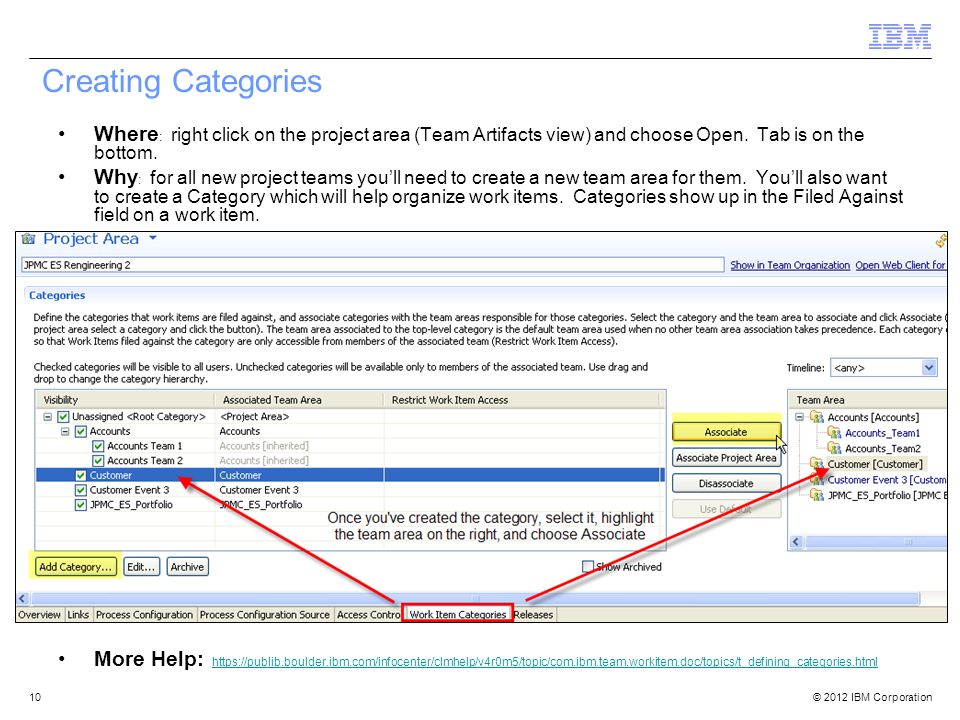
Task: Click the Team Area column header
Action: [868, 400]
